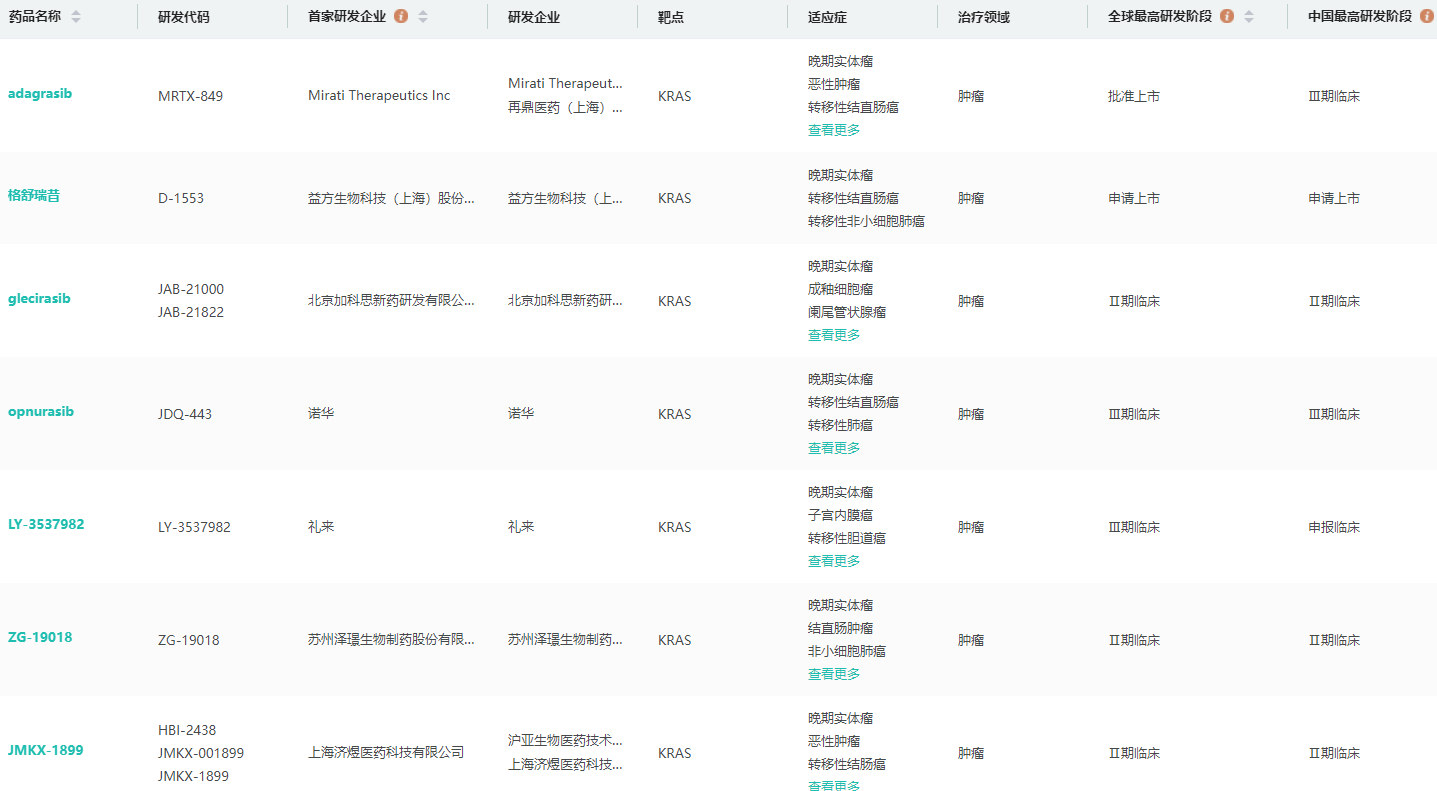Click the 适应症 column header
This screenshot has width=1437, height=791.
coord(827,17)
